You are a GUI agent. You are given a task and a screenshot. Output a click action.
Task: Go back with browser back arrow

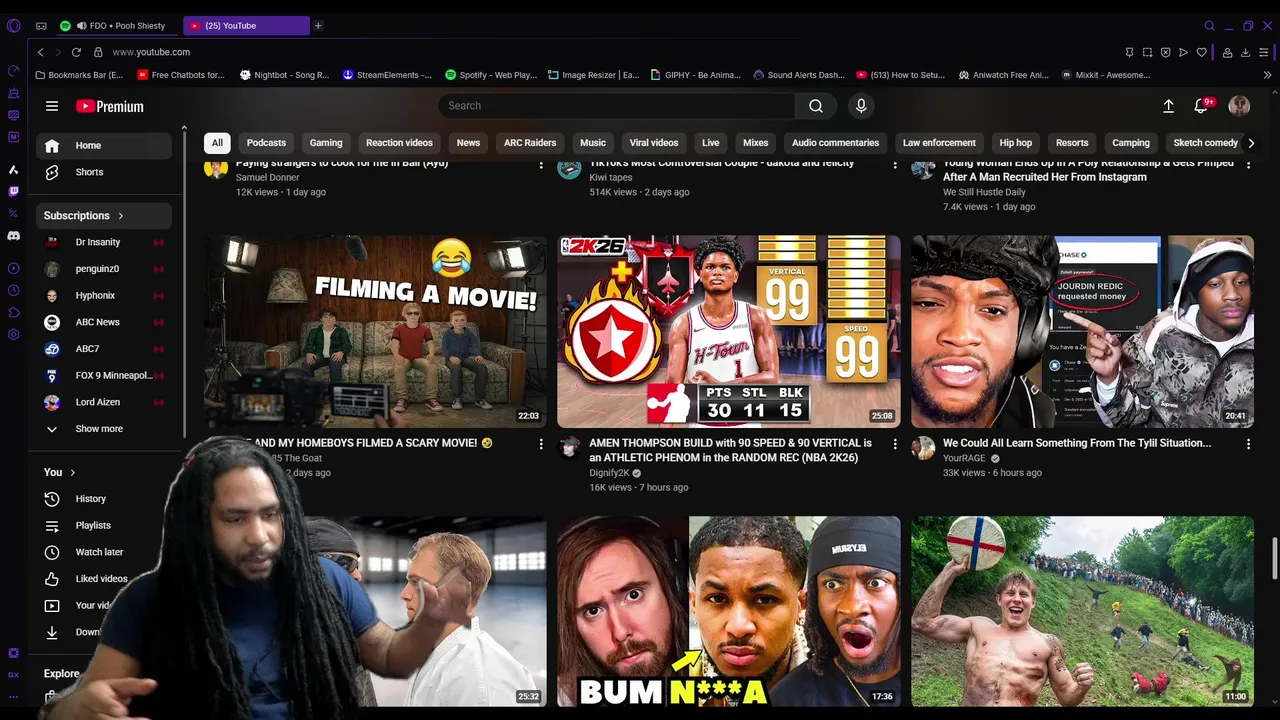click(40, 52)
